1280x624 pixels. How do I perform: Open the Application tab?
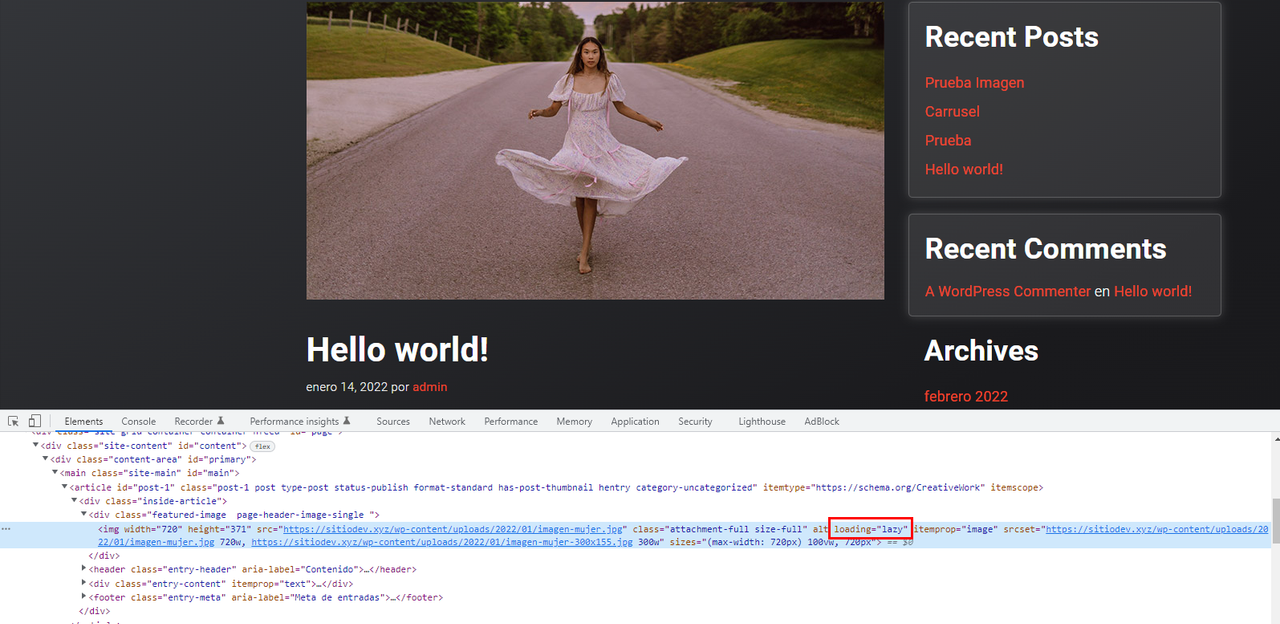tap(635, 421)
